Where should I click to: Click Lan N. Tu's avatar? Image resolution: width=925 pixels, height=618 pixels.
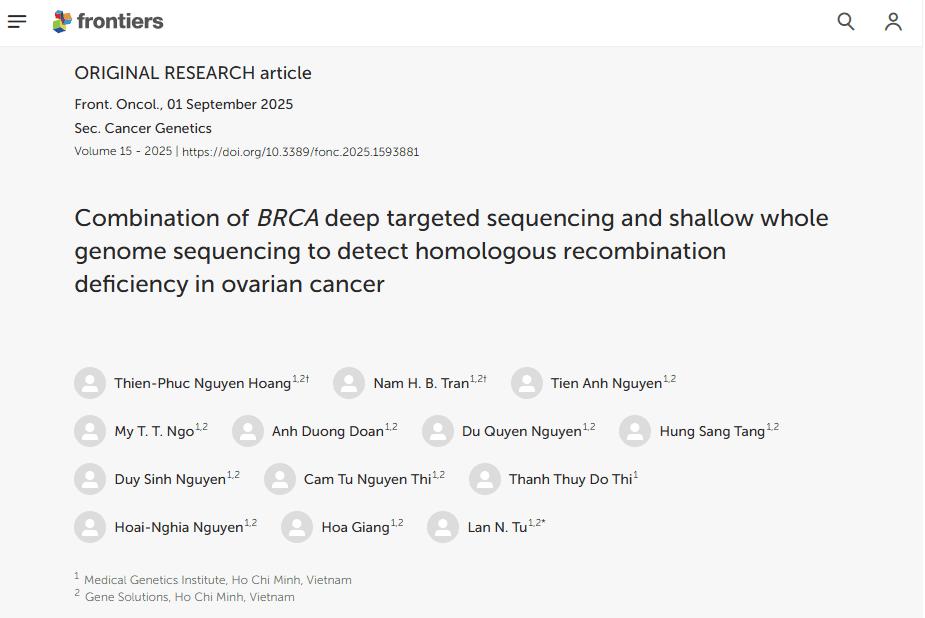[x=443, y=527]
